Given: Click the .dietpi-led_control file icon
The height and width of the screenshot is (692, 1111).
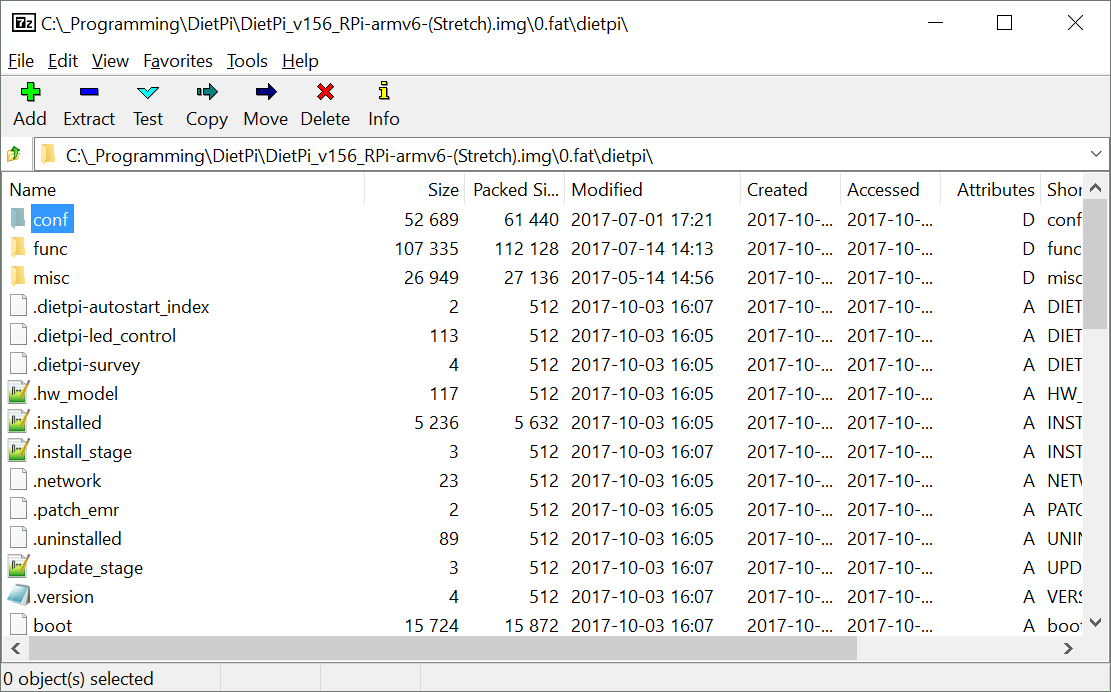Looking at the screenshot, I should (x=18, y=335).
